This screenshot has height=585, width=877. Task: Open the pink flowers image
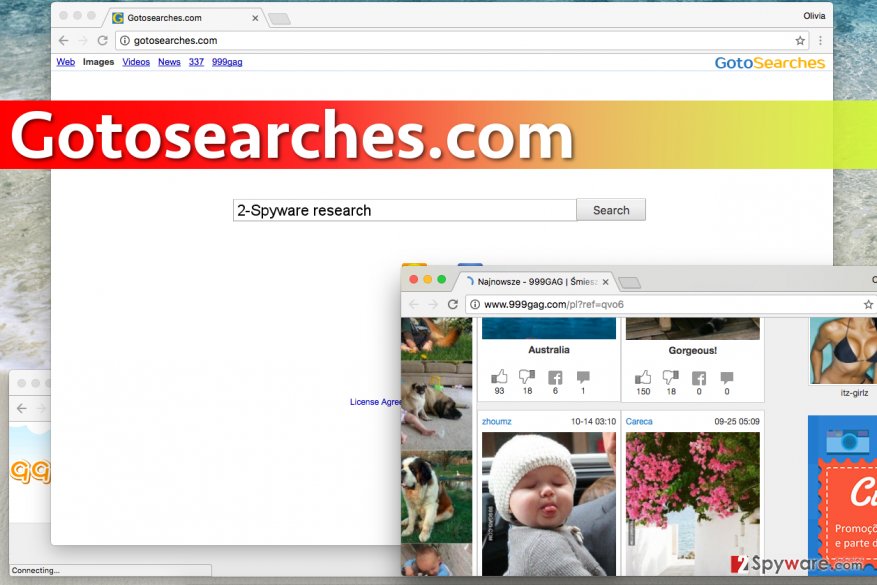pos(692,503)
